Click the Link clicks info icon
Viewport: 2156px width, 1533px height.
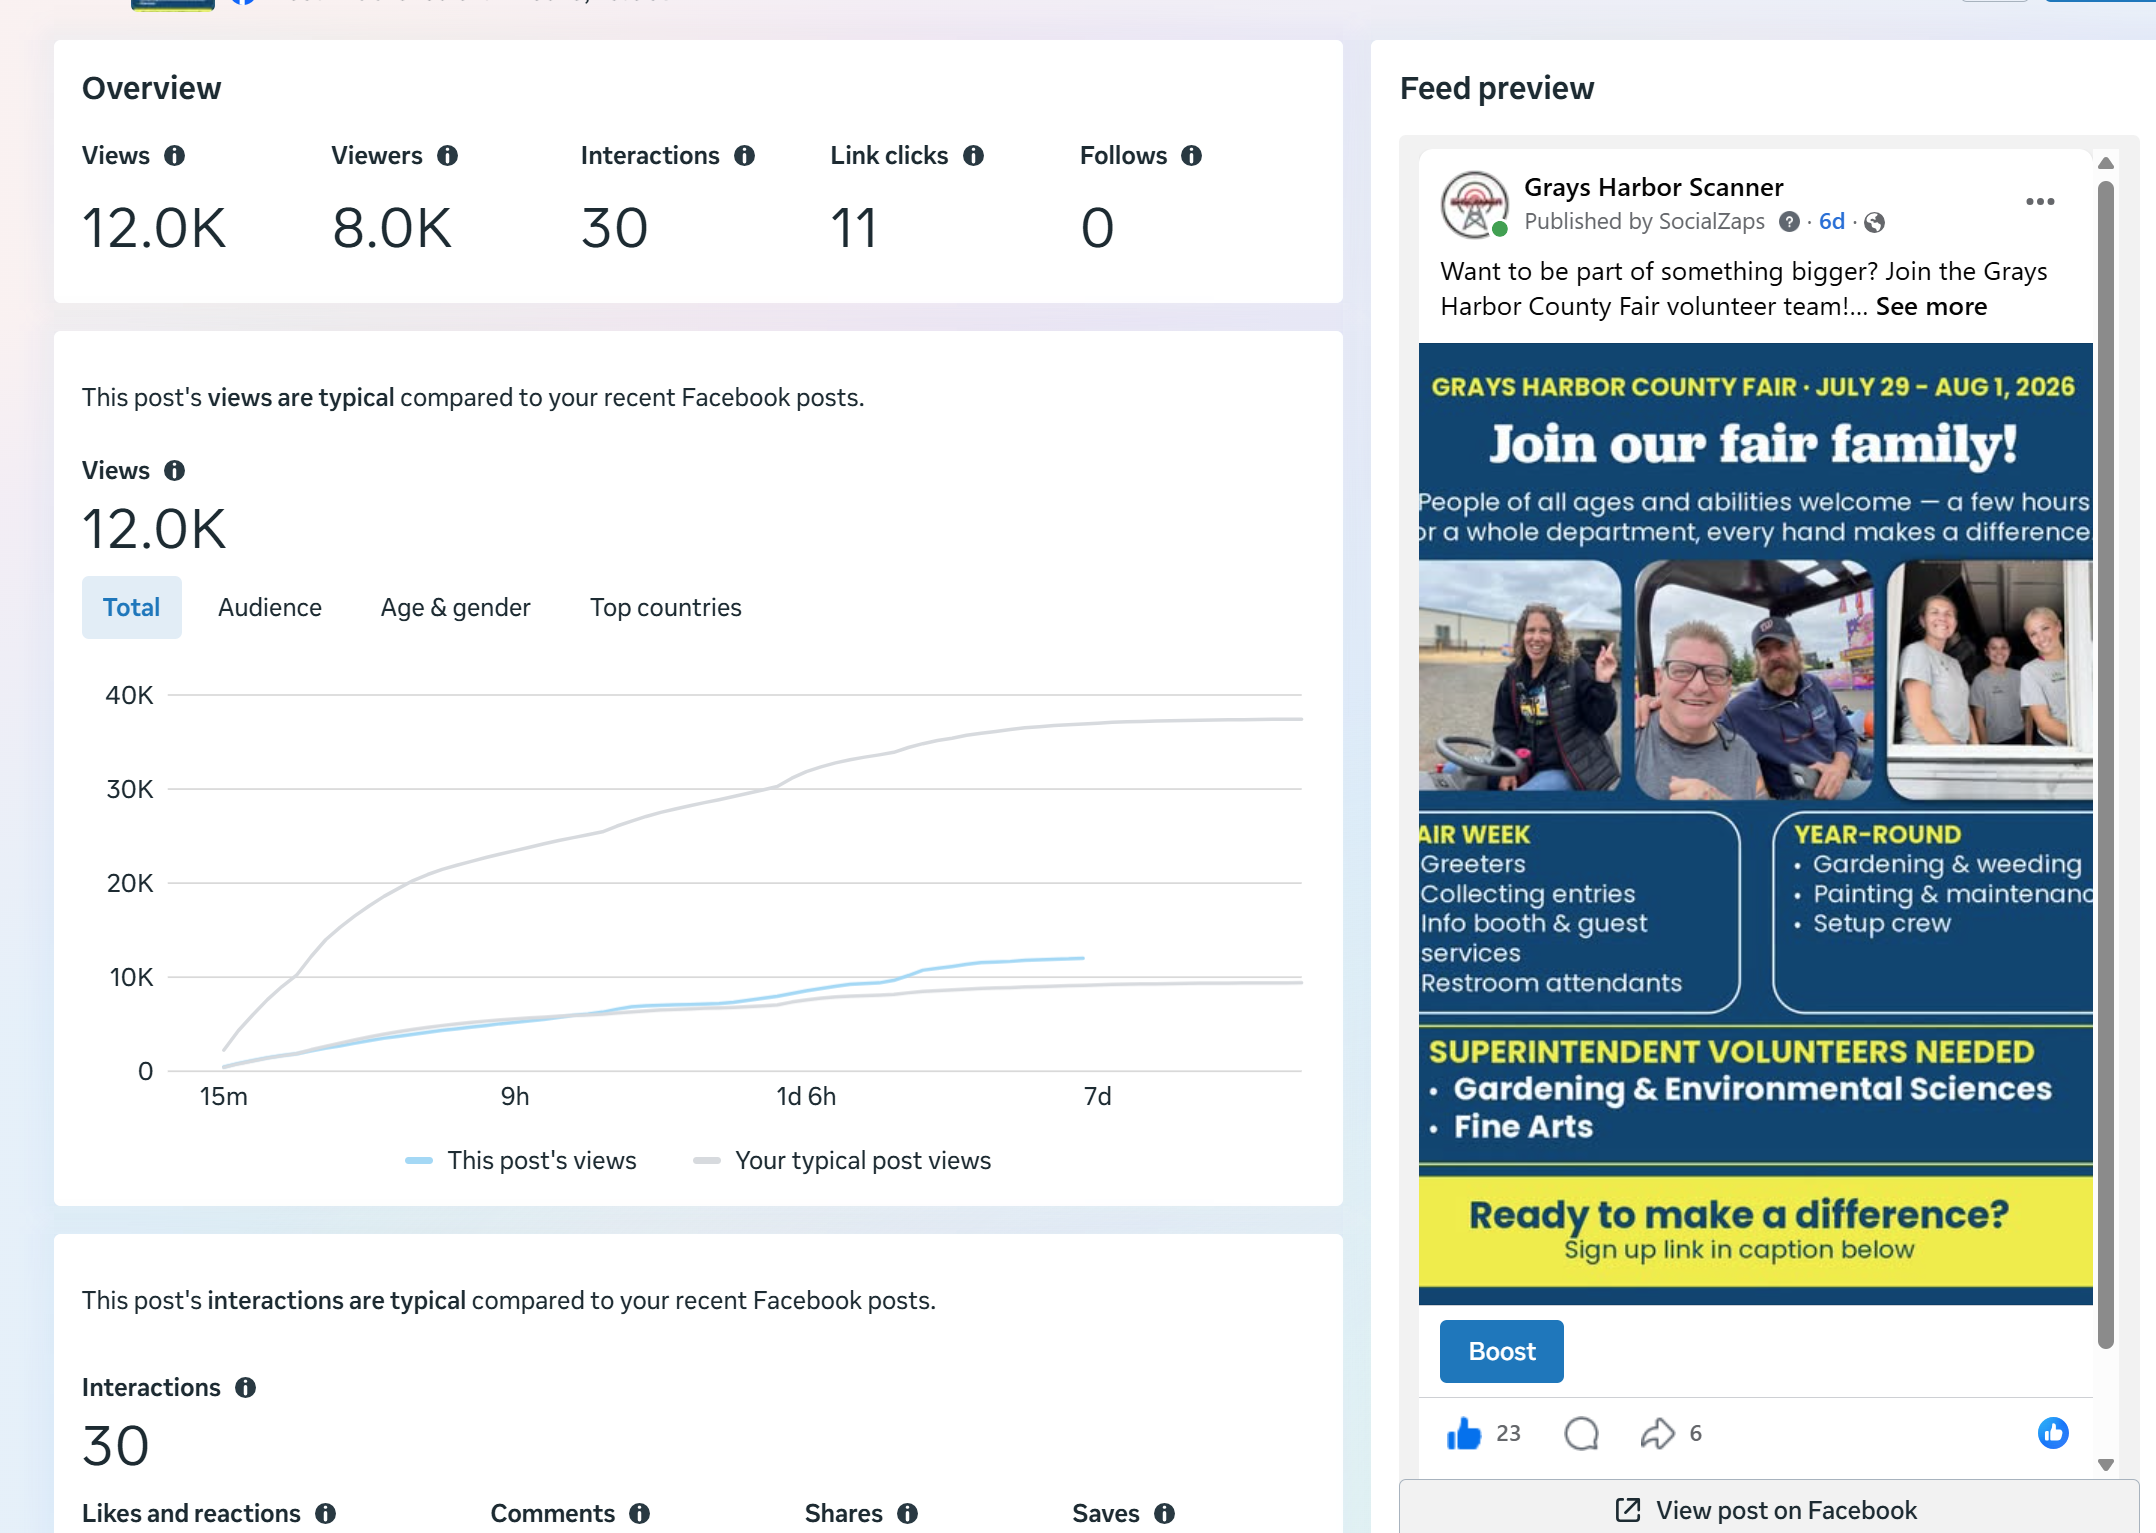click(x=974, y=156)
